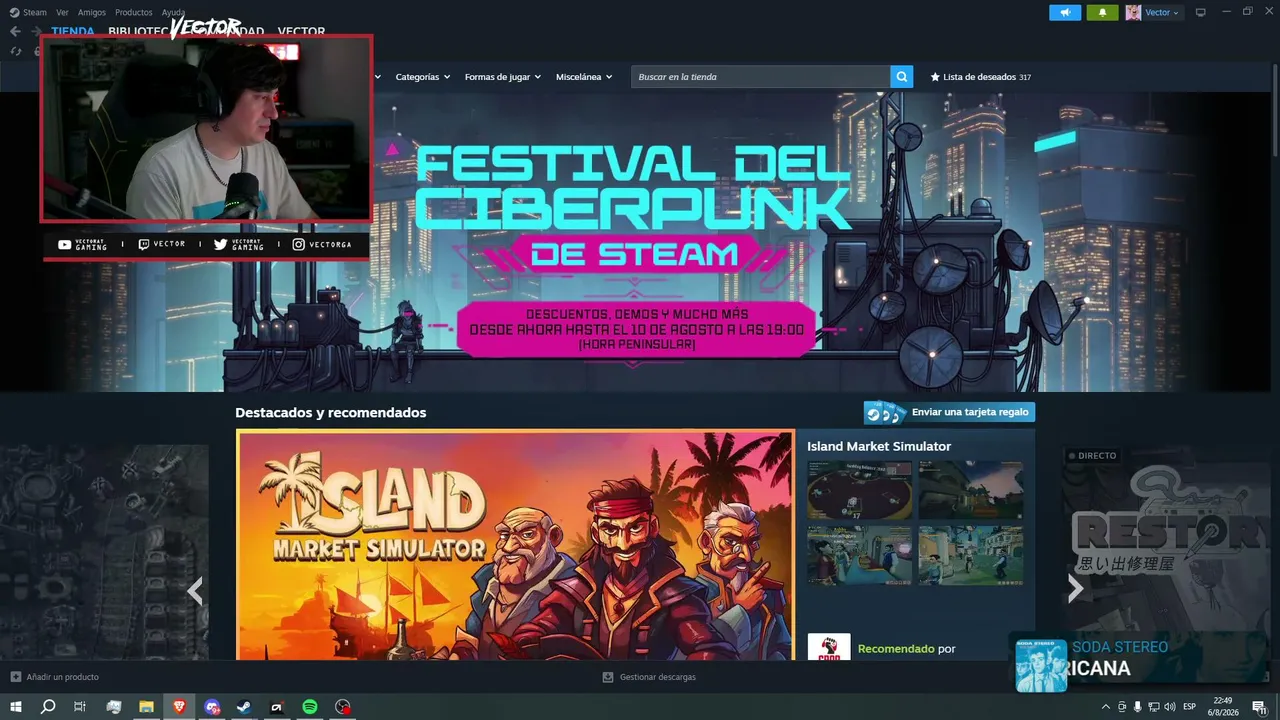The width and height of the screenshot is (1280, 720).
Task: Click the microphone tray icon
Action: pyautogui.click(x=1137, y=707)
